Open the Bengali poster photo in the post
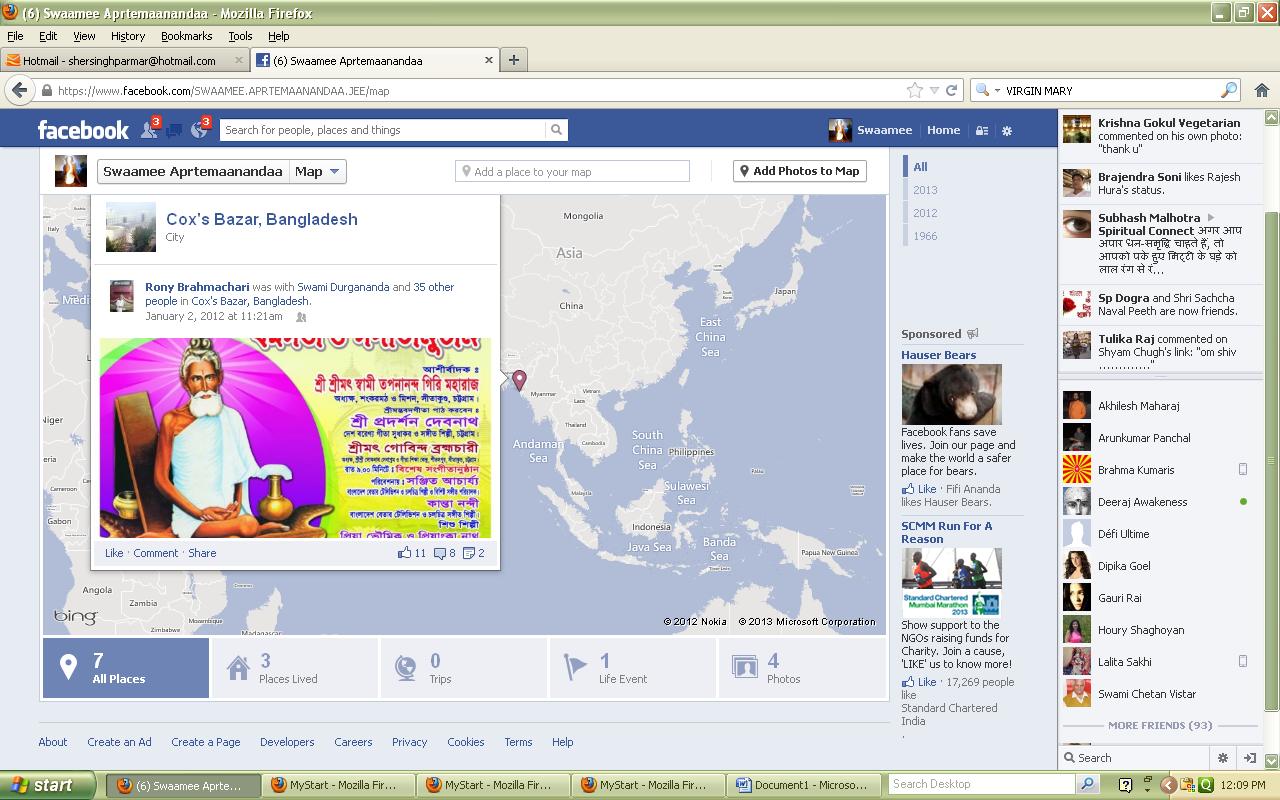Screen dimensions: 1280x800 (x=295, y=438)
